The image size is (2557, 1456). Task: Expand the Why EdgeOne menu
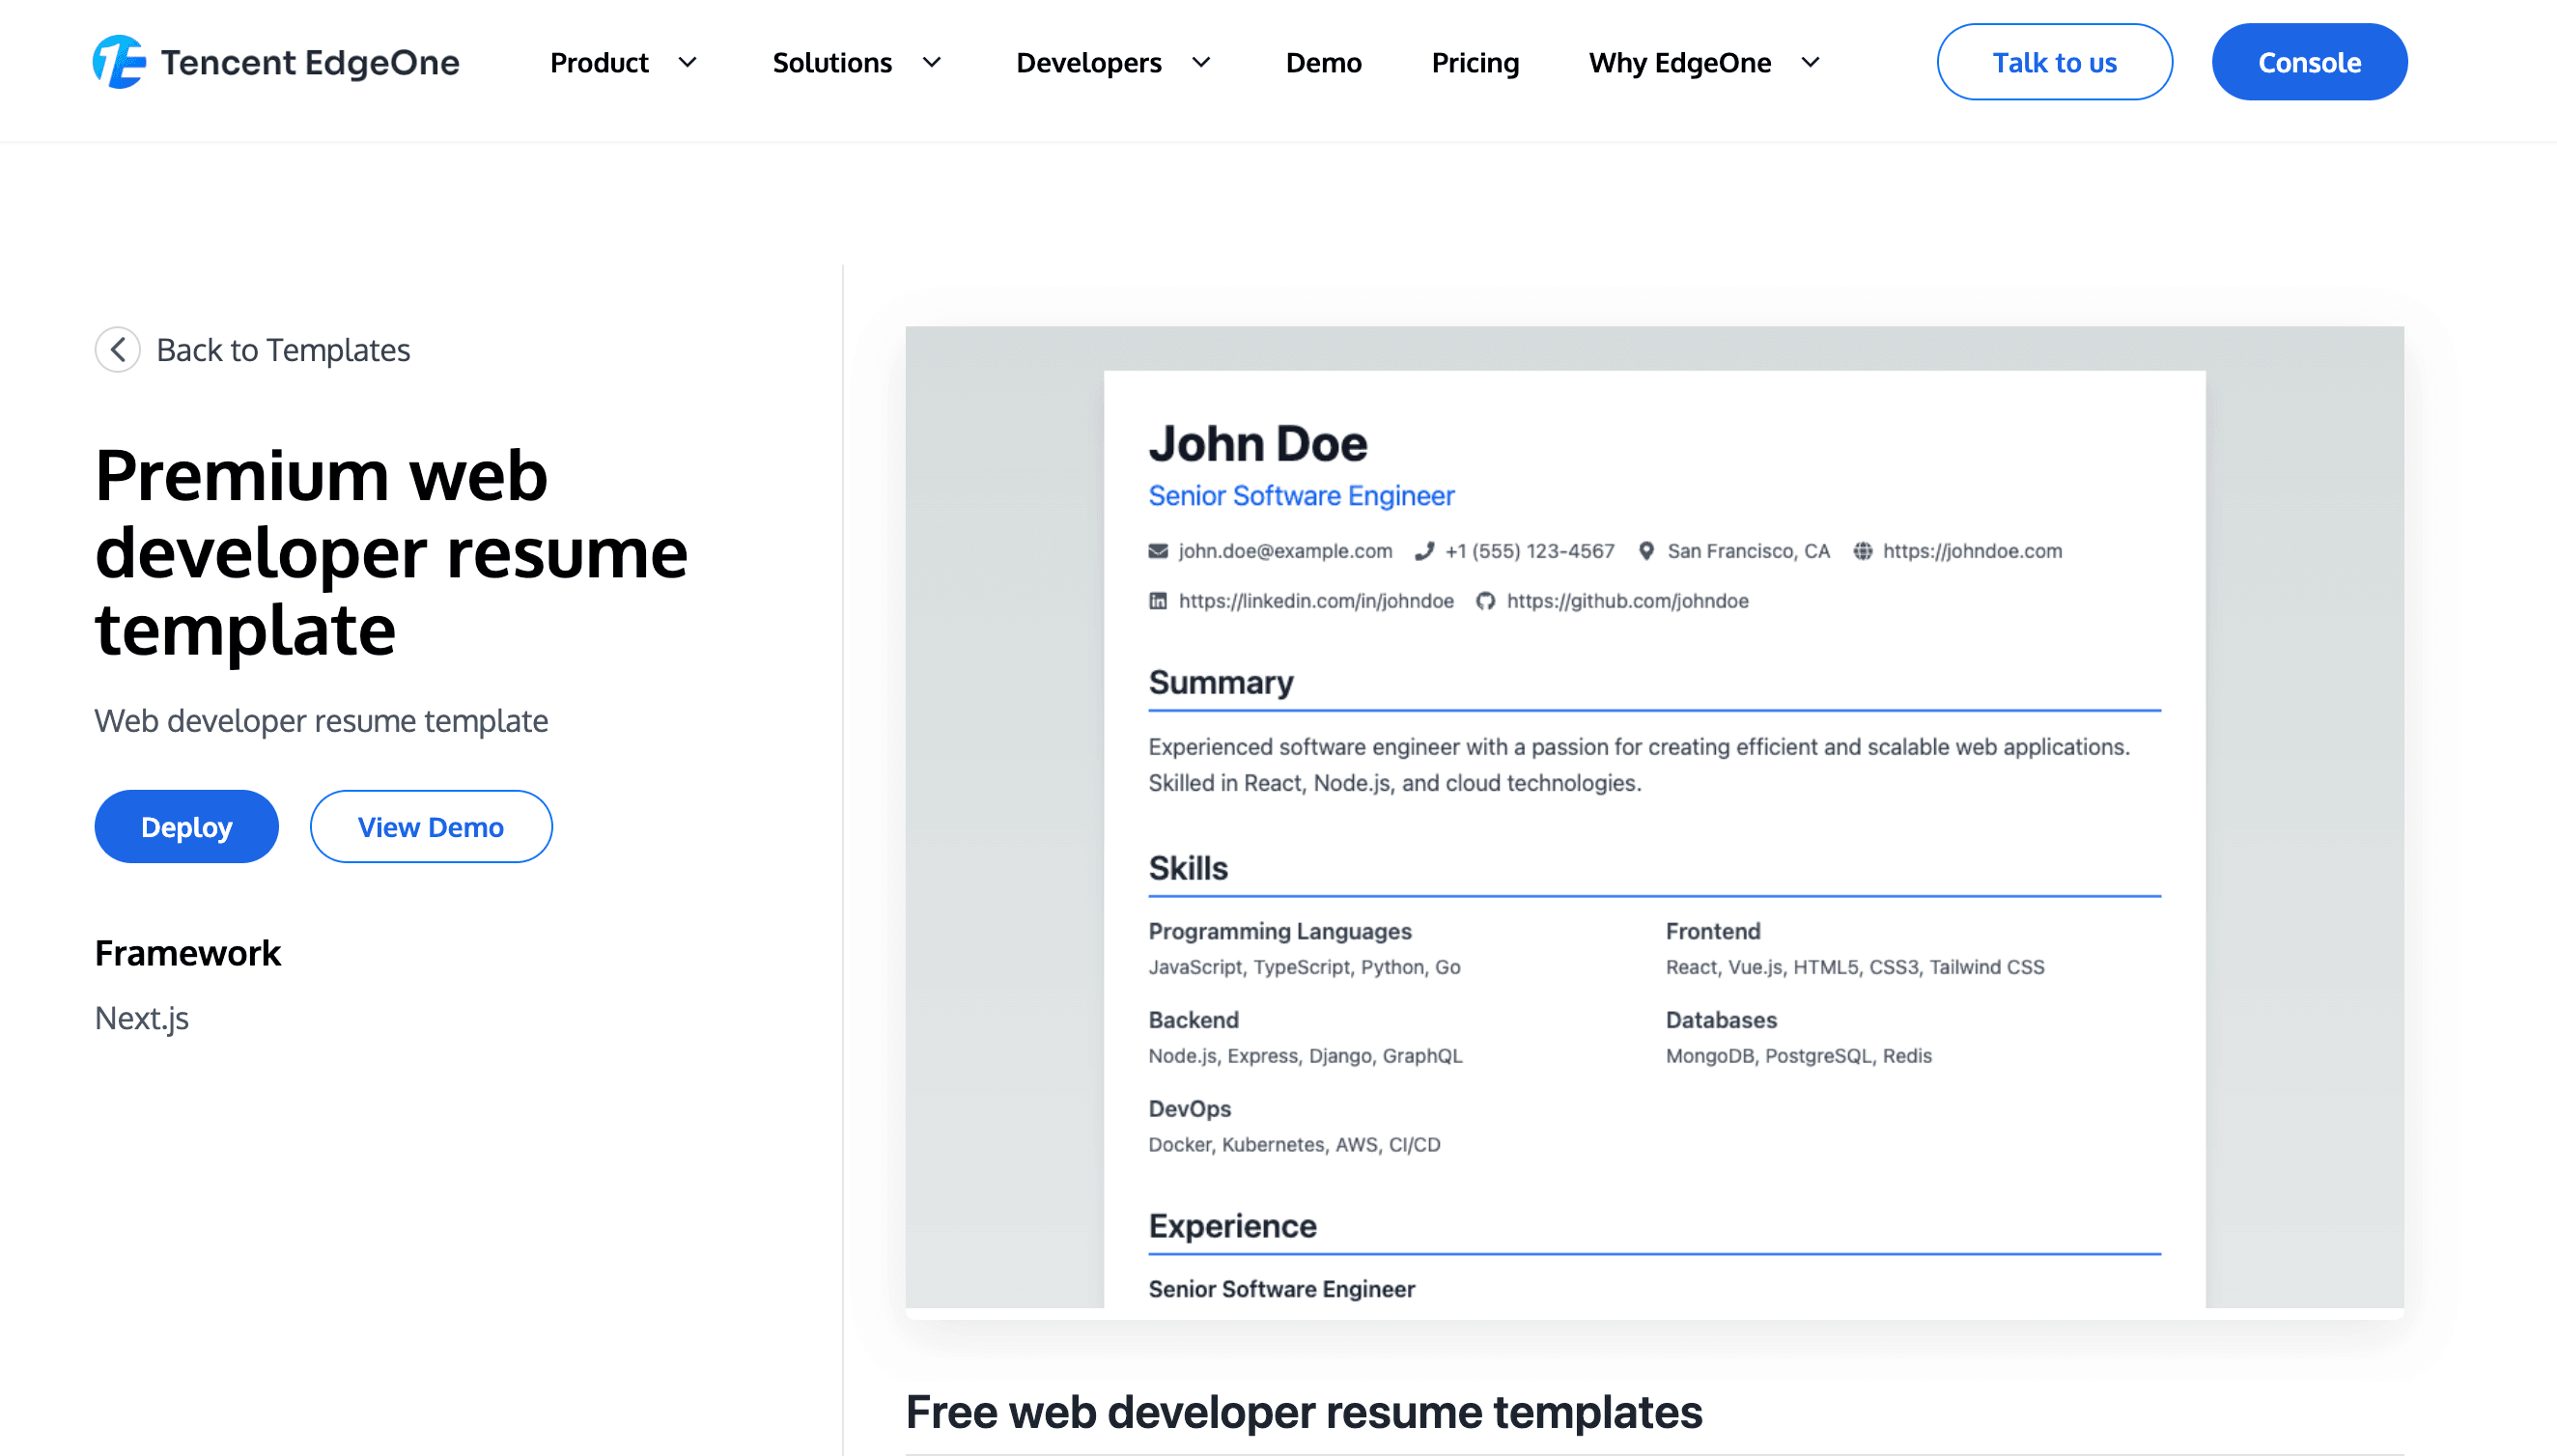(1701, 62)
